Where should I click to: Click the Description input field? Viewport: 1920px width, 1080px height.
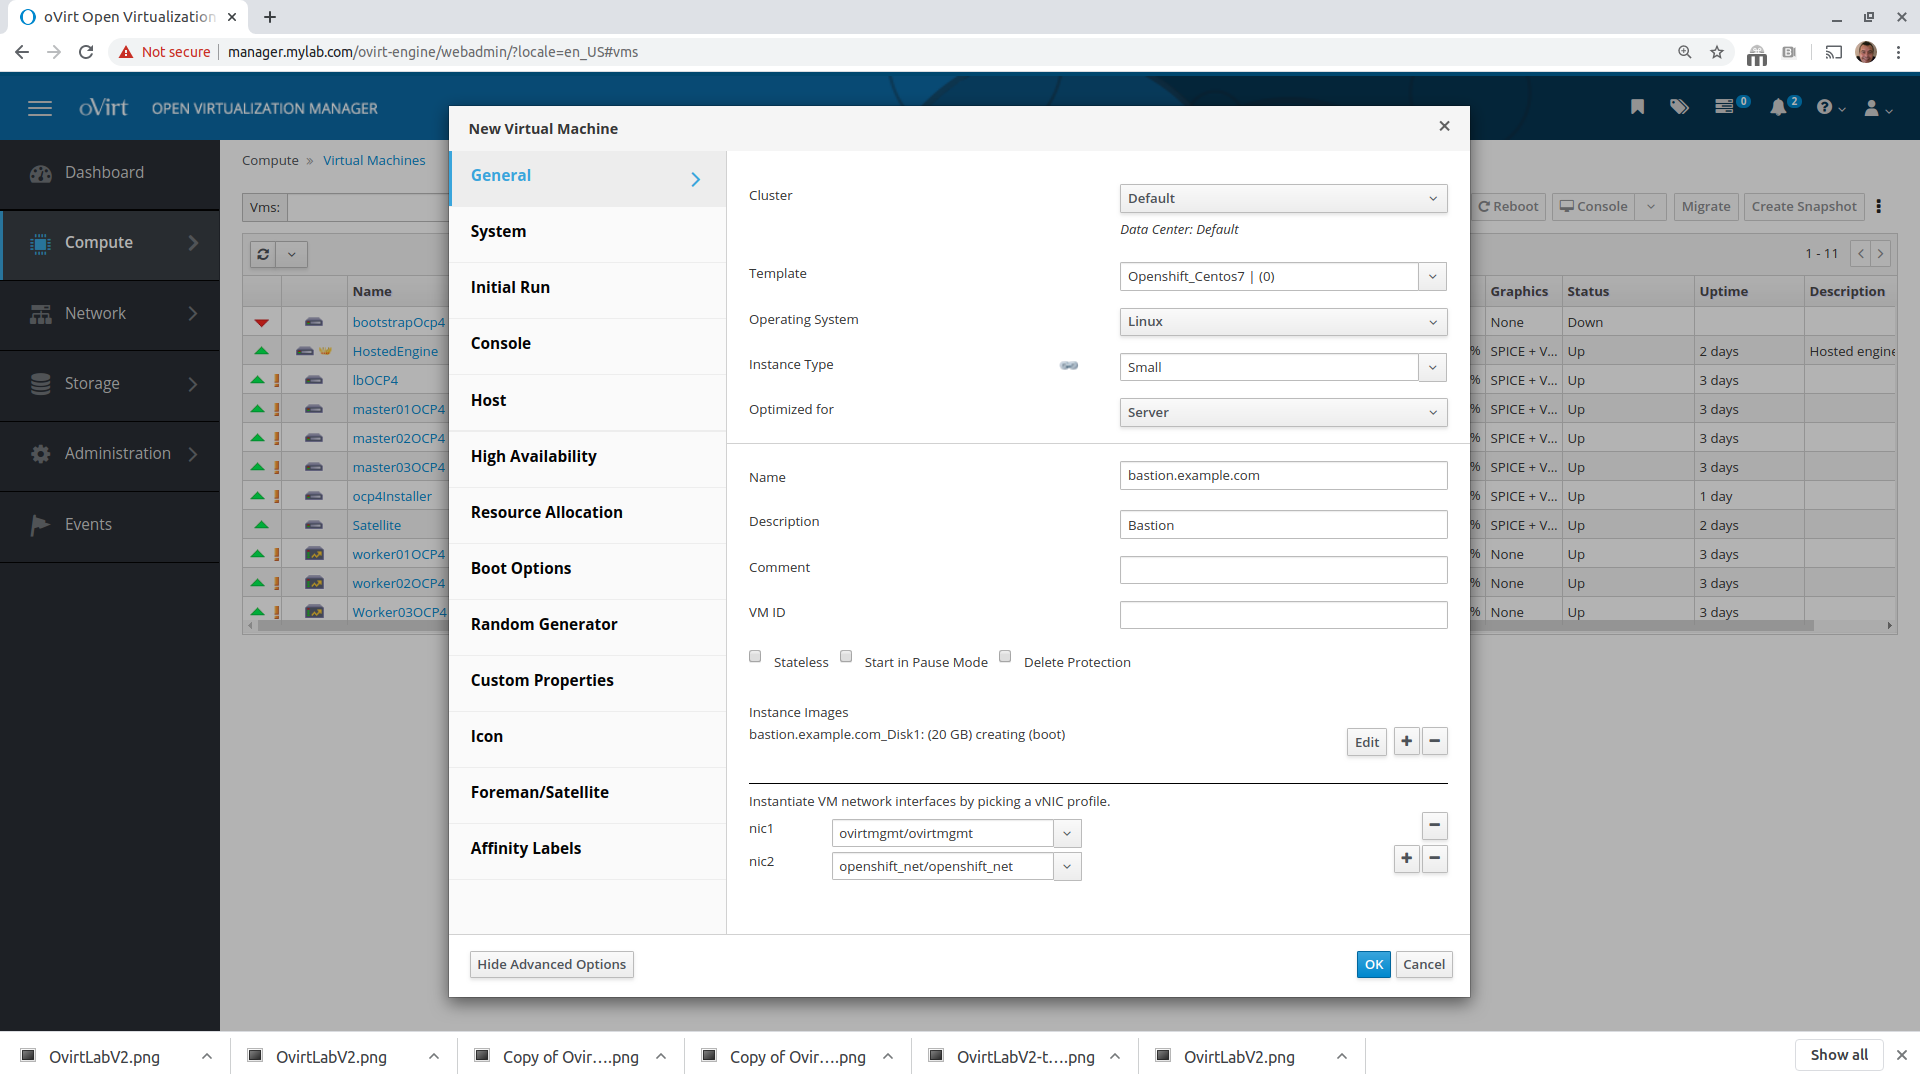click(1283, 525)
